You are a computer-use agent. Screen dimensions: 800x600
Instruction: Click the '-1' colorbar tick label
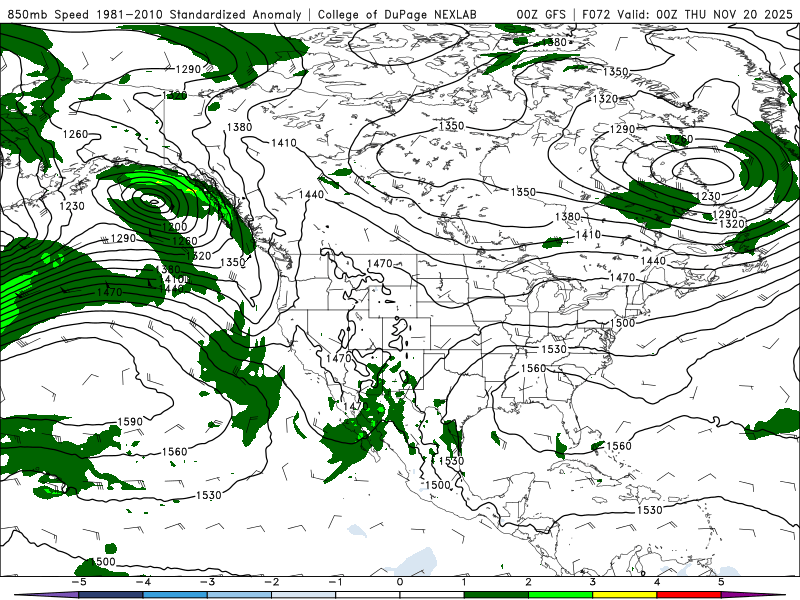point(336,582)
